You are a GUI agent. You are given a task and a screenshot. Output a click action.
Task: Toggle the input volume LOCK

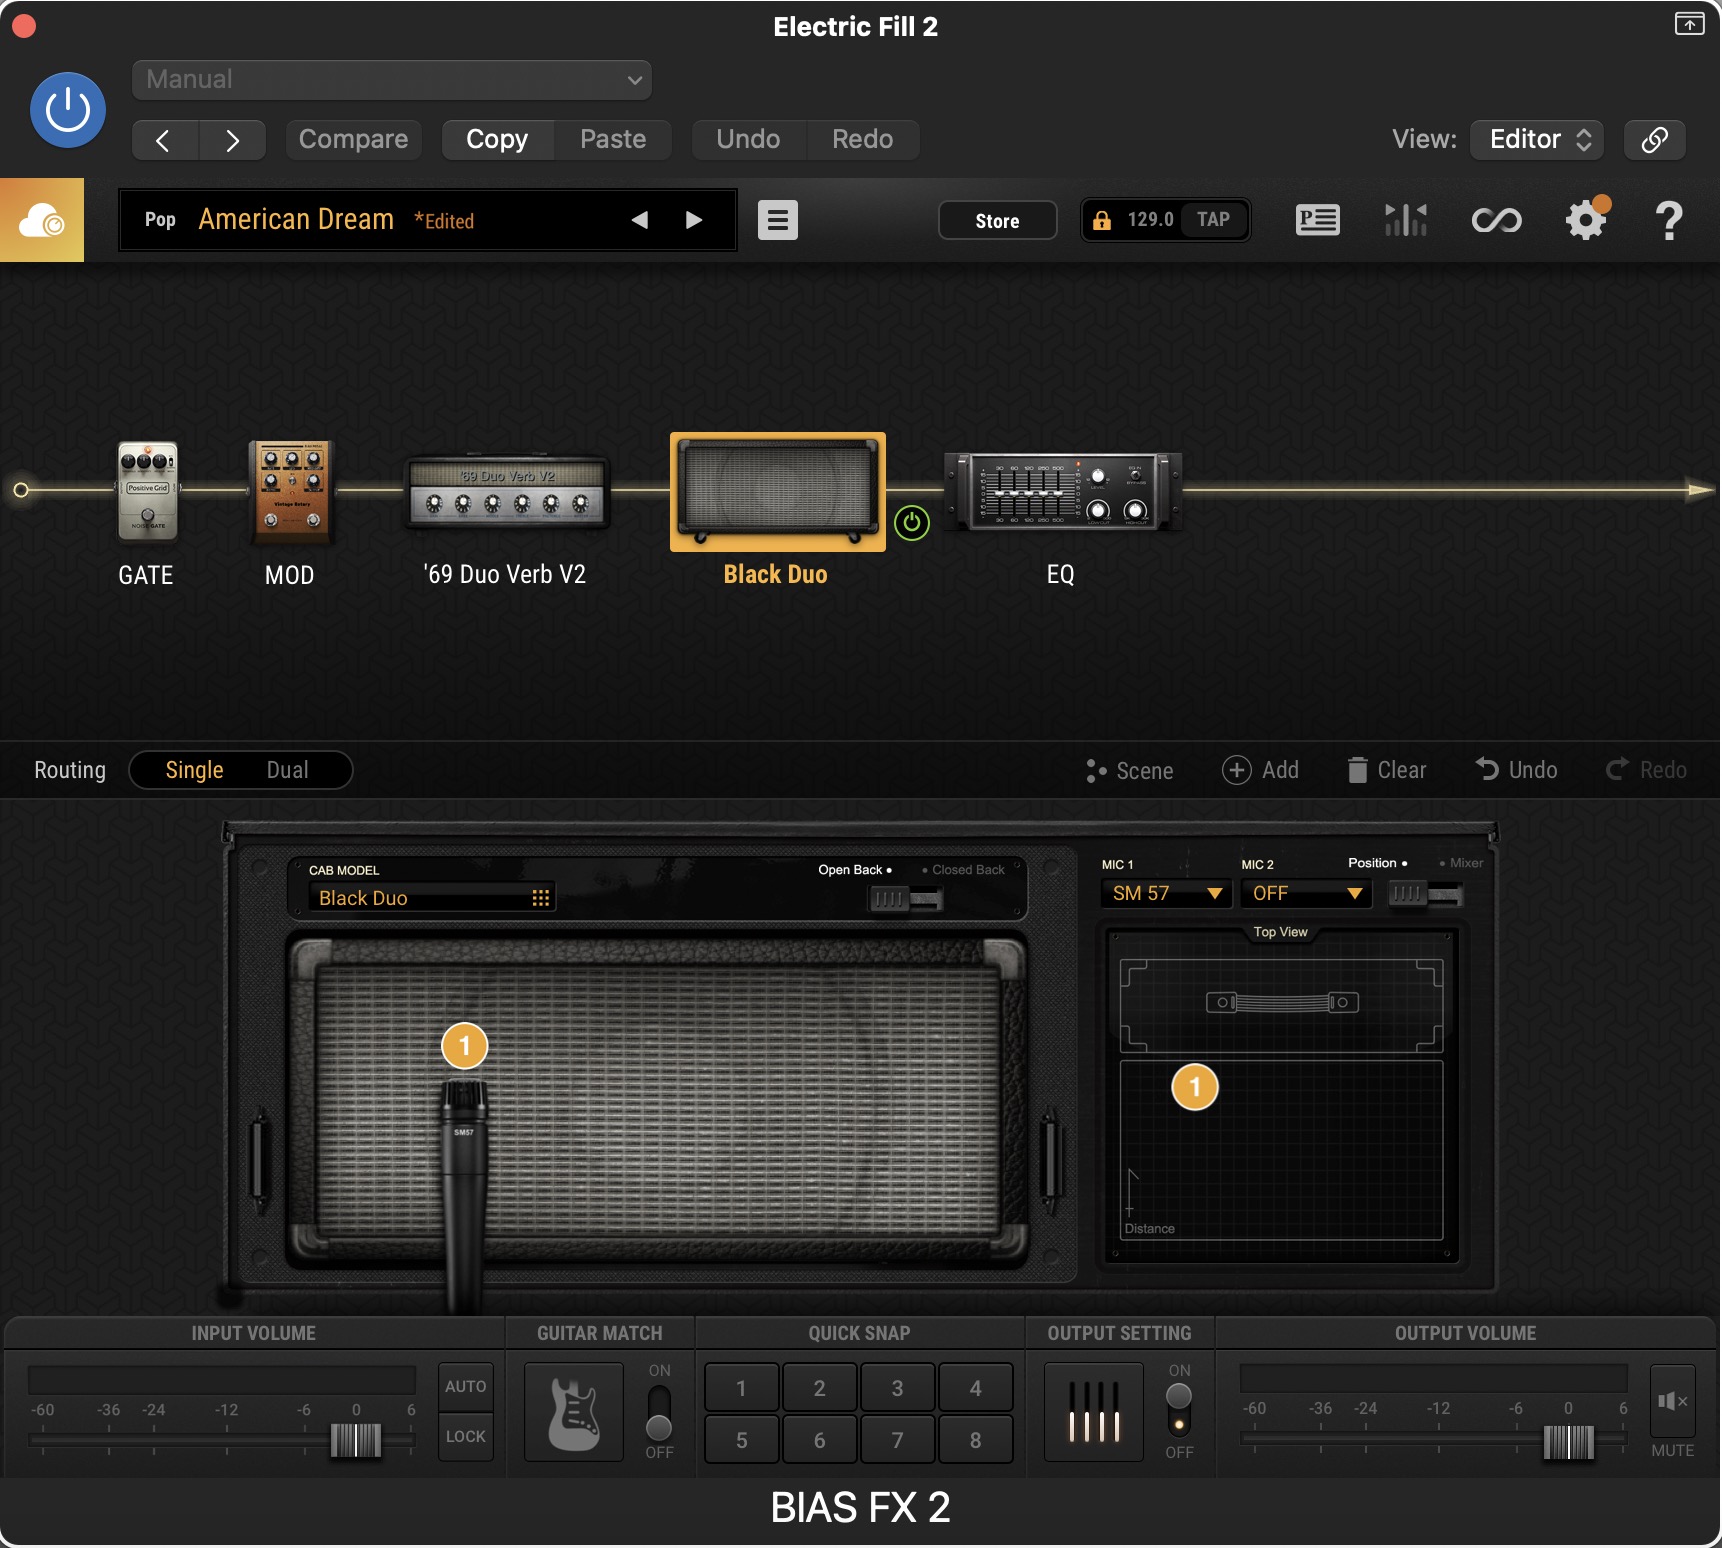pos(466,1437)
